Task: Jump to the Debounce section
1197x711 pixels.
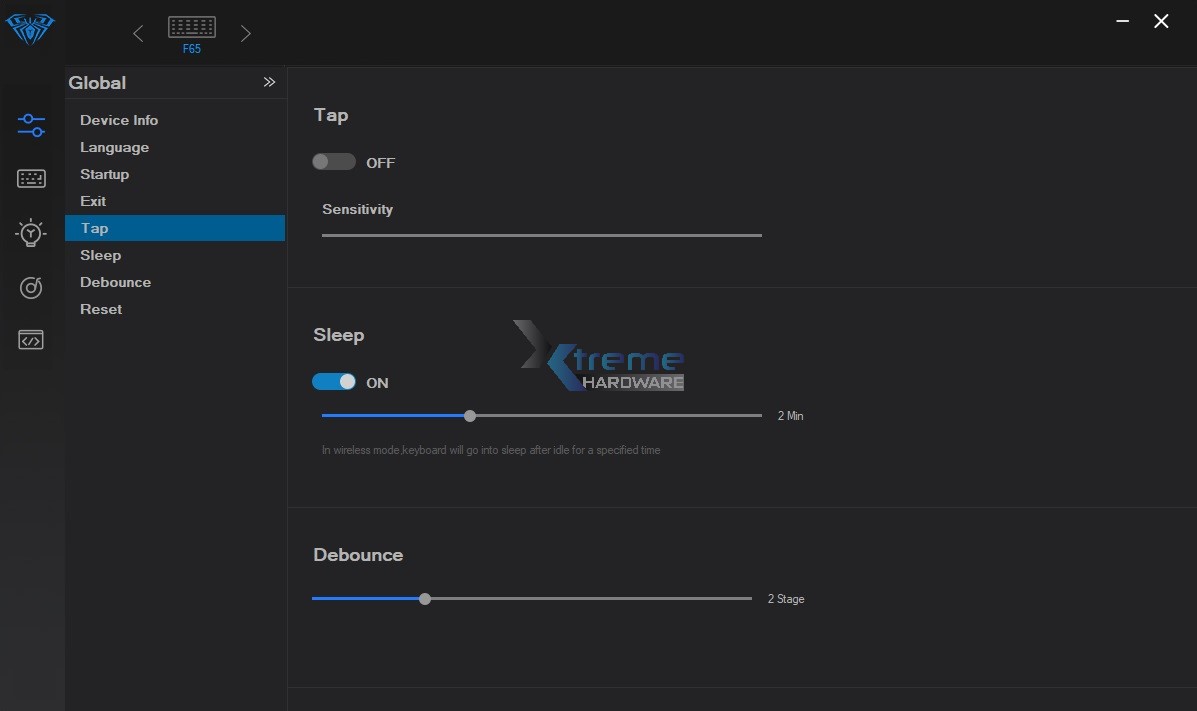Action: pos(115,282)
